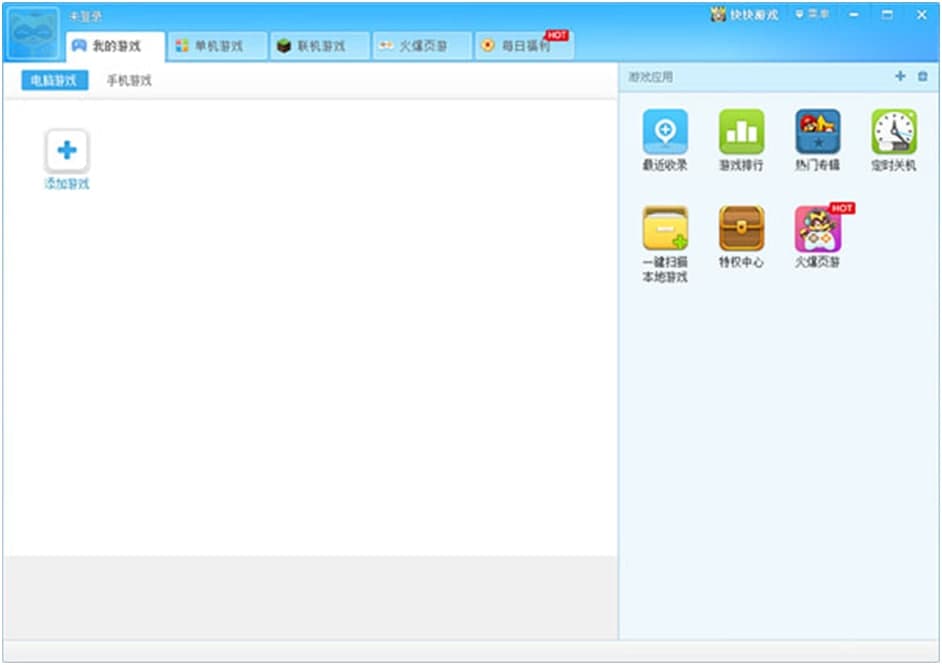942x665 pixels.
Task: Select the 电脑游戏 sub-tab
Action: pyautogui.click(x=55, y=80)
